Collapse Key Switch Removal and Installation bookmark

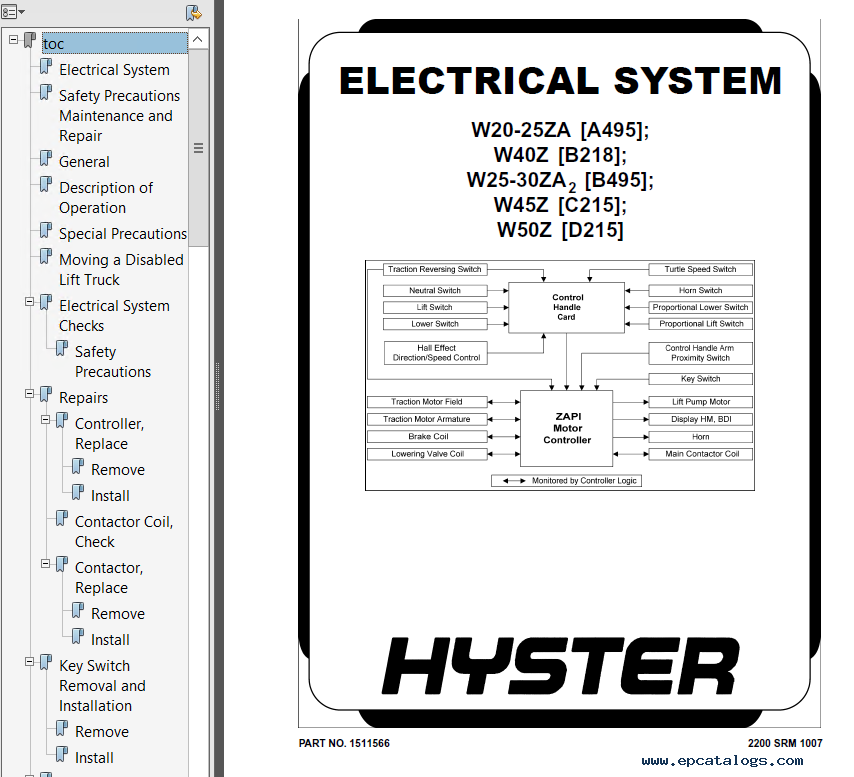tap(29, 662)
